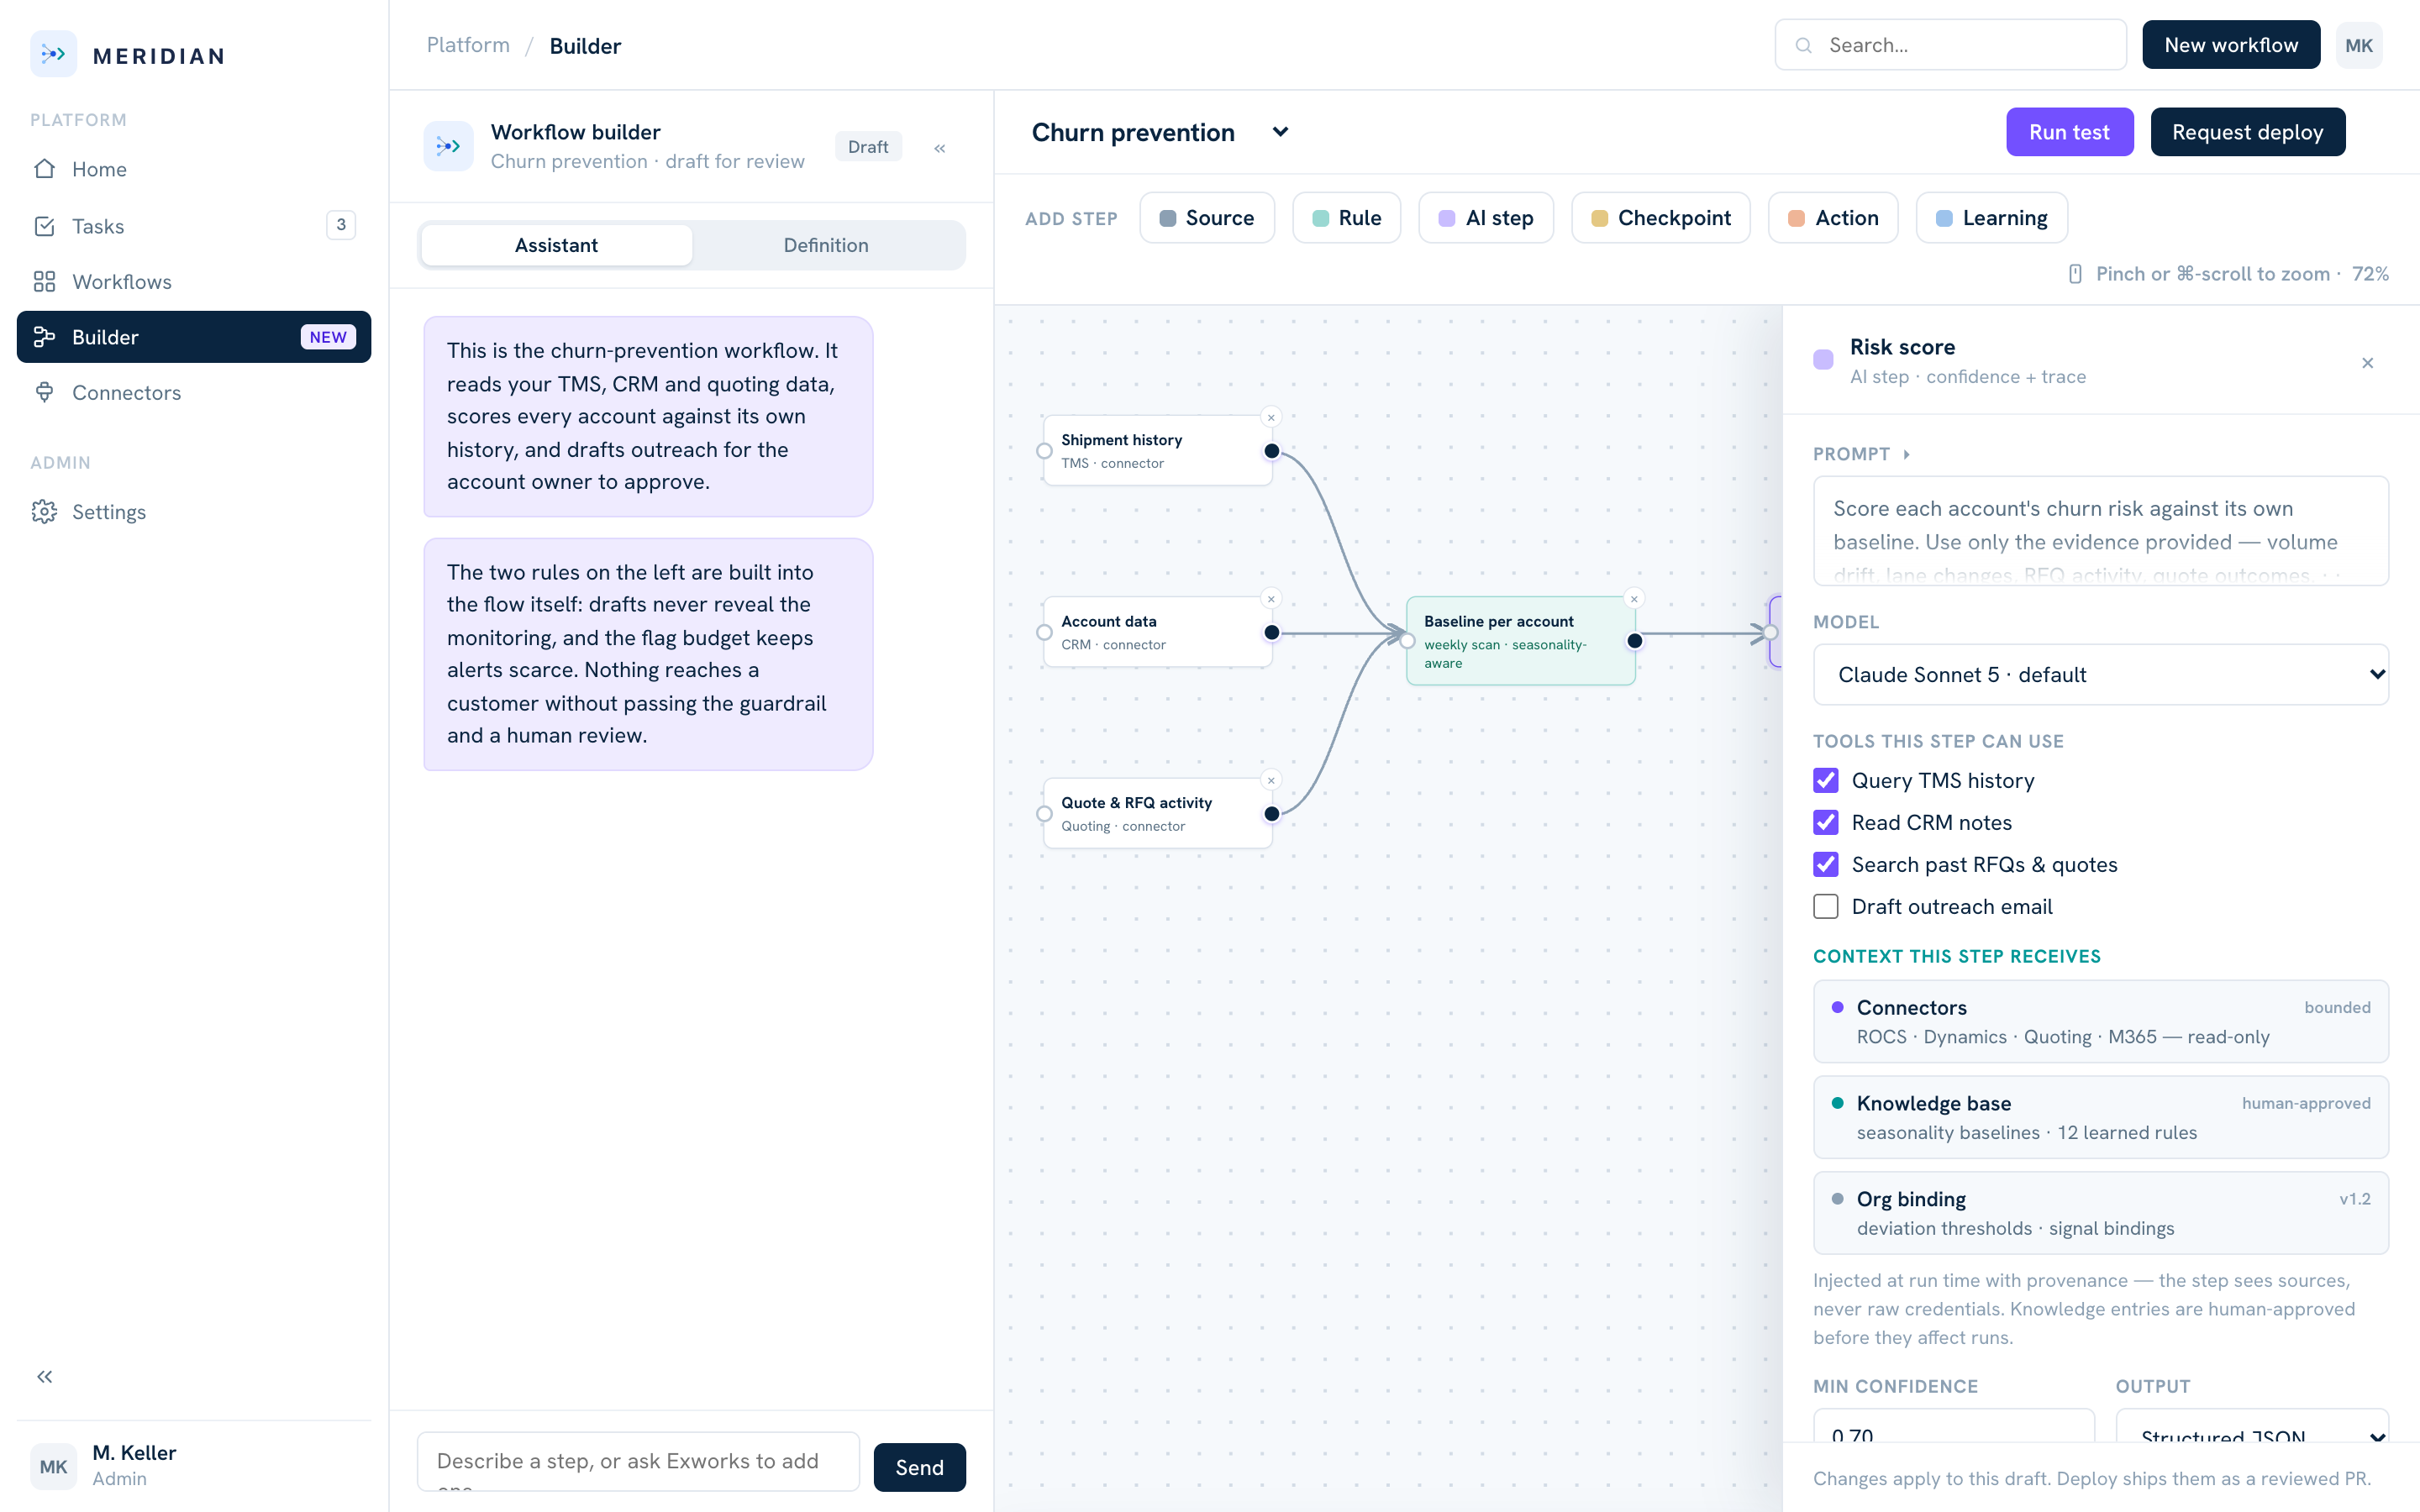Click the output port of Account data
2420x1512 pixels.
click(x=1272, y=633)
